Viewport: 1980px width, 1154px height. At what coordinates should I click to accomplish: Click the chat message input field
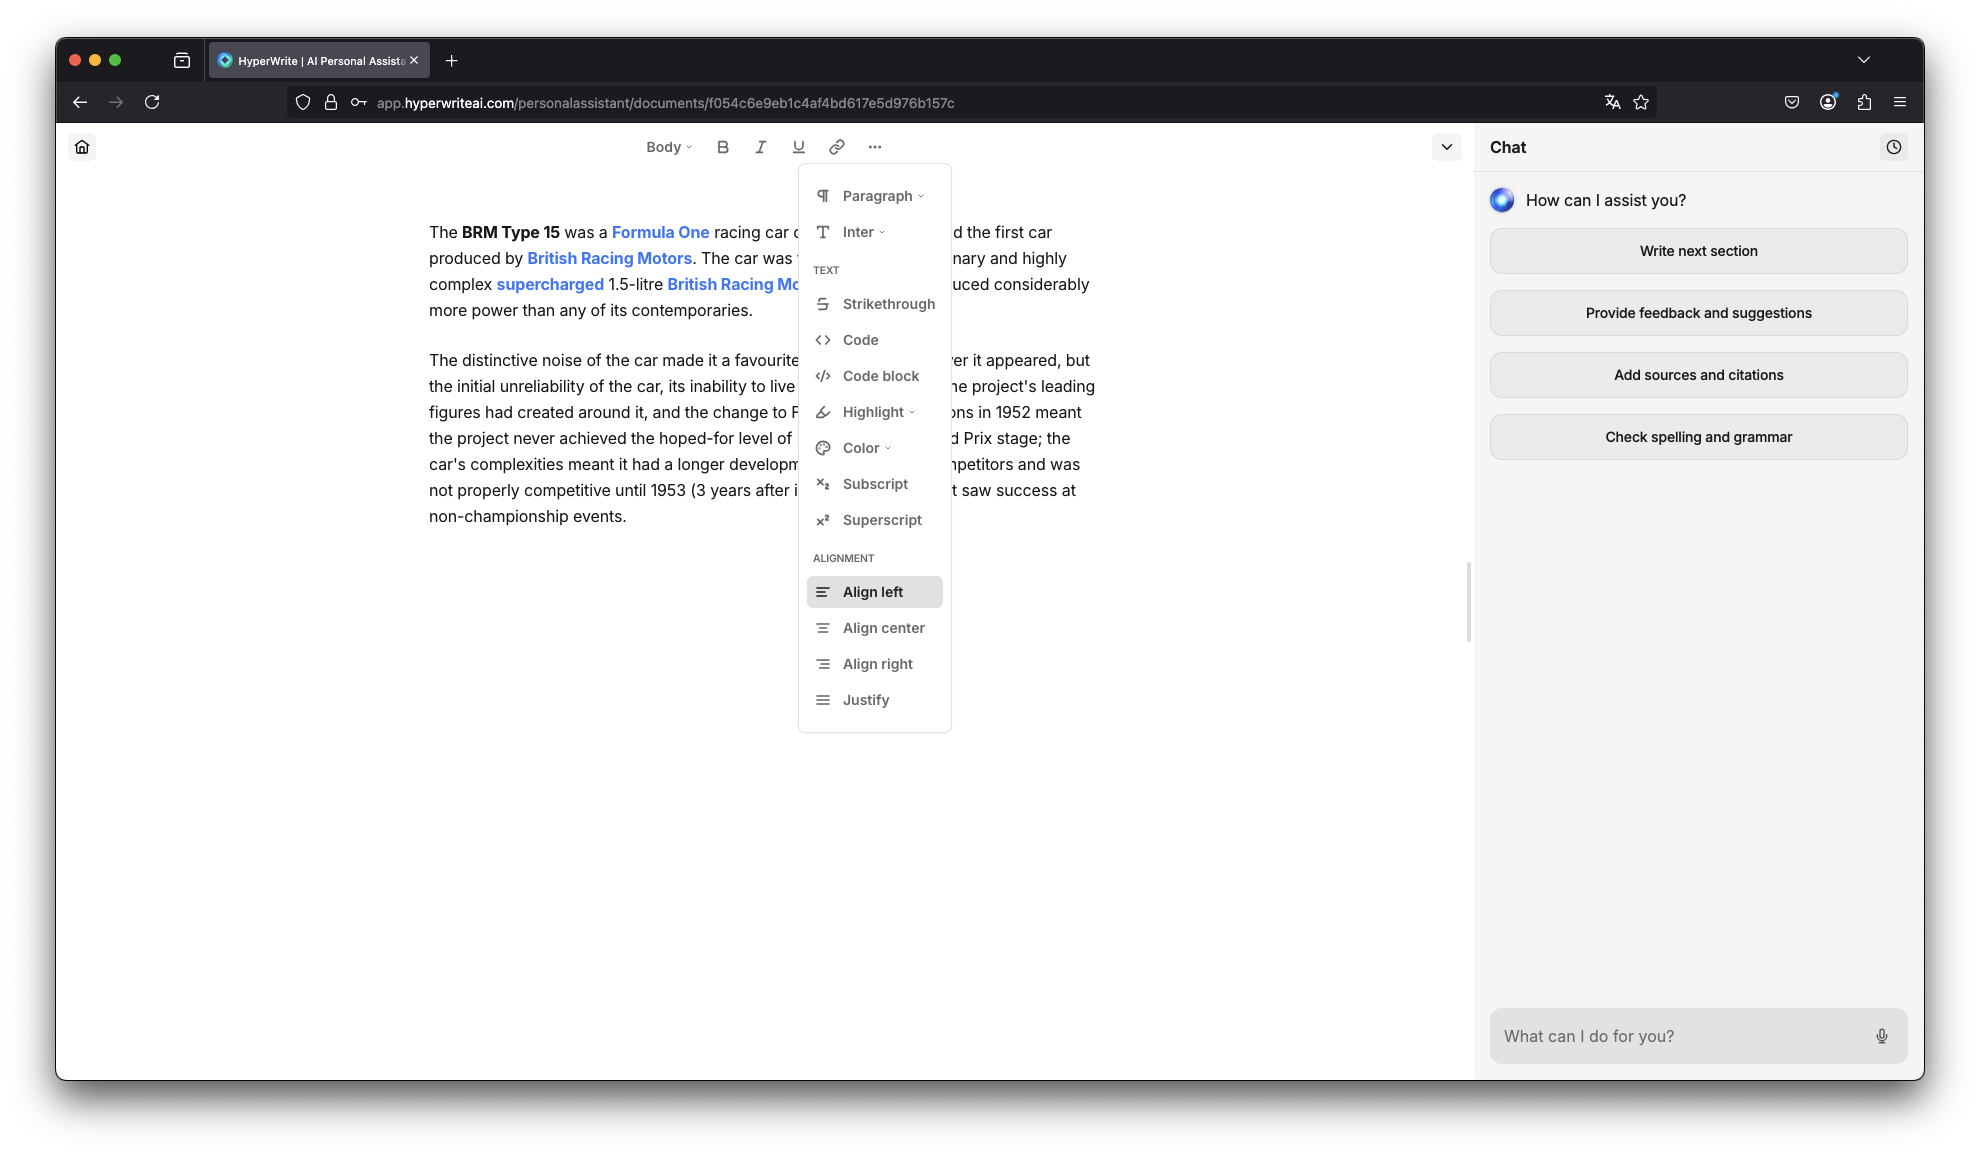pos(1680,1036)
